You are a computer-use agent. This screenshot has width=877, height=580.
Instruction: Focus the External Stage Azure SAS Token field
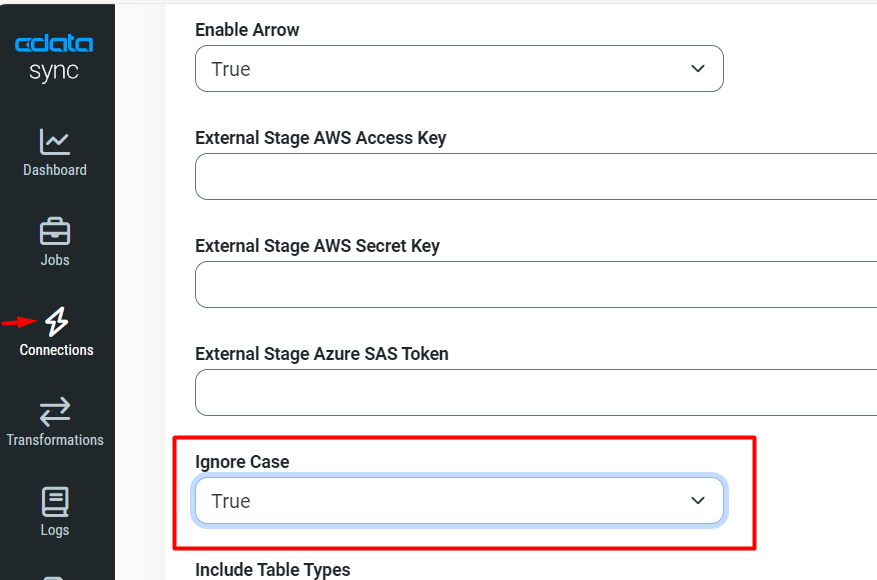click(536, 393)
